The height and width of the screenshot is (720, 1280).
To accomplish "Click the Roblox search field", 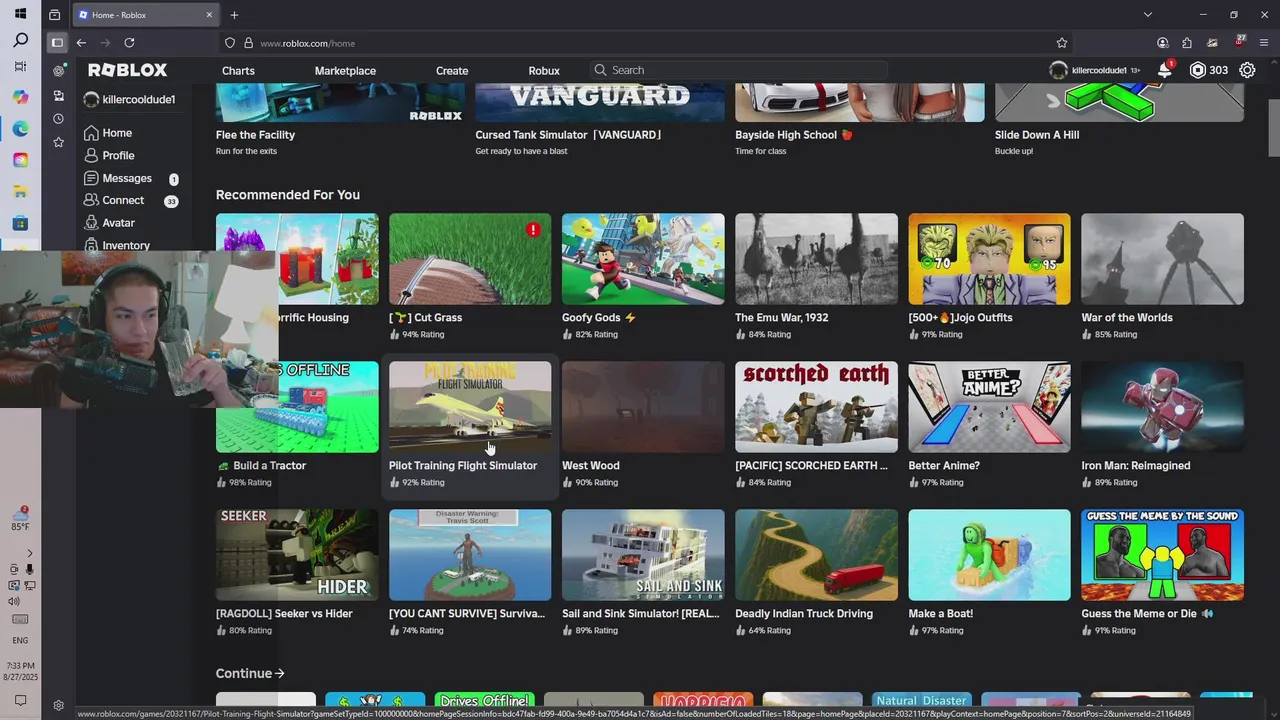I will (737, 70).
